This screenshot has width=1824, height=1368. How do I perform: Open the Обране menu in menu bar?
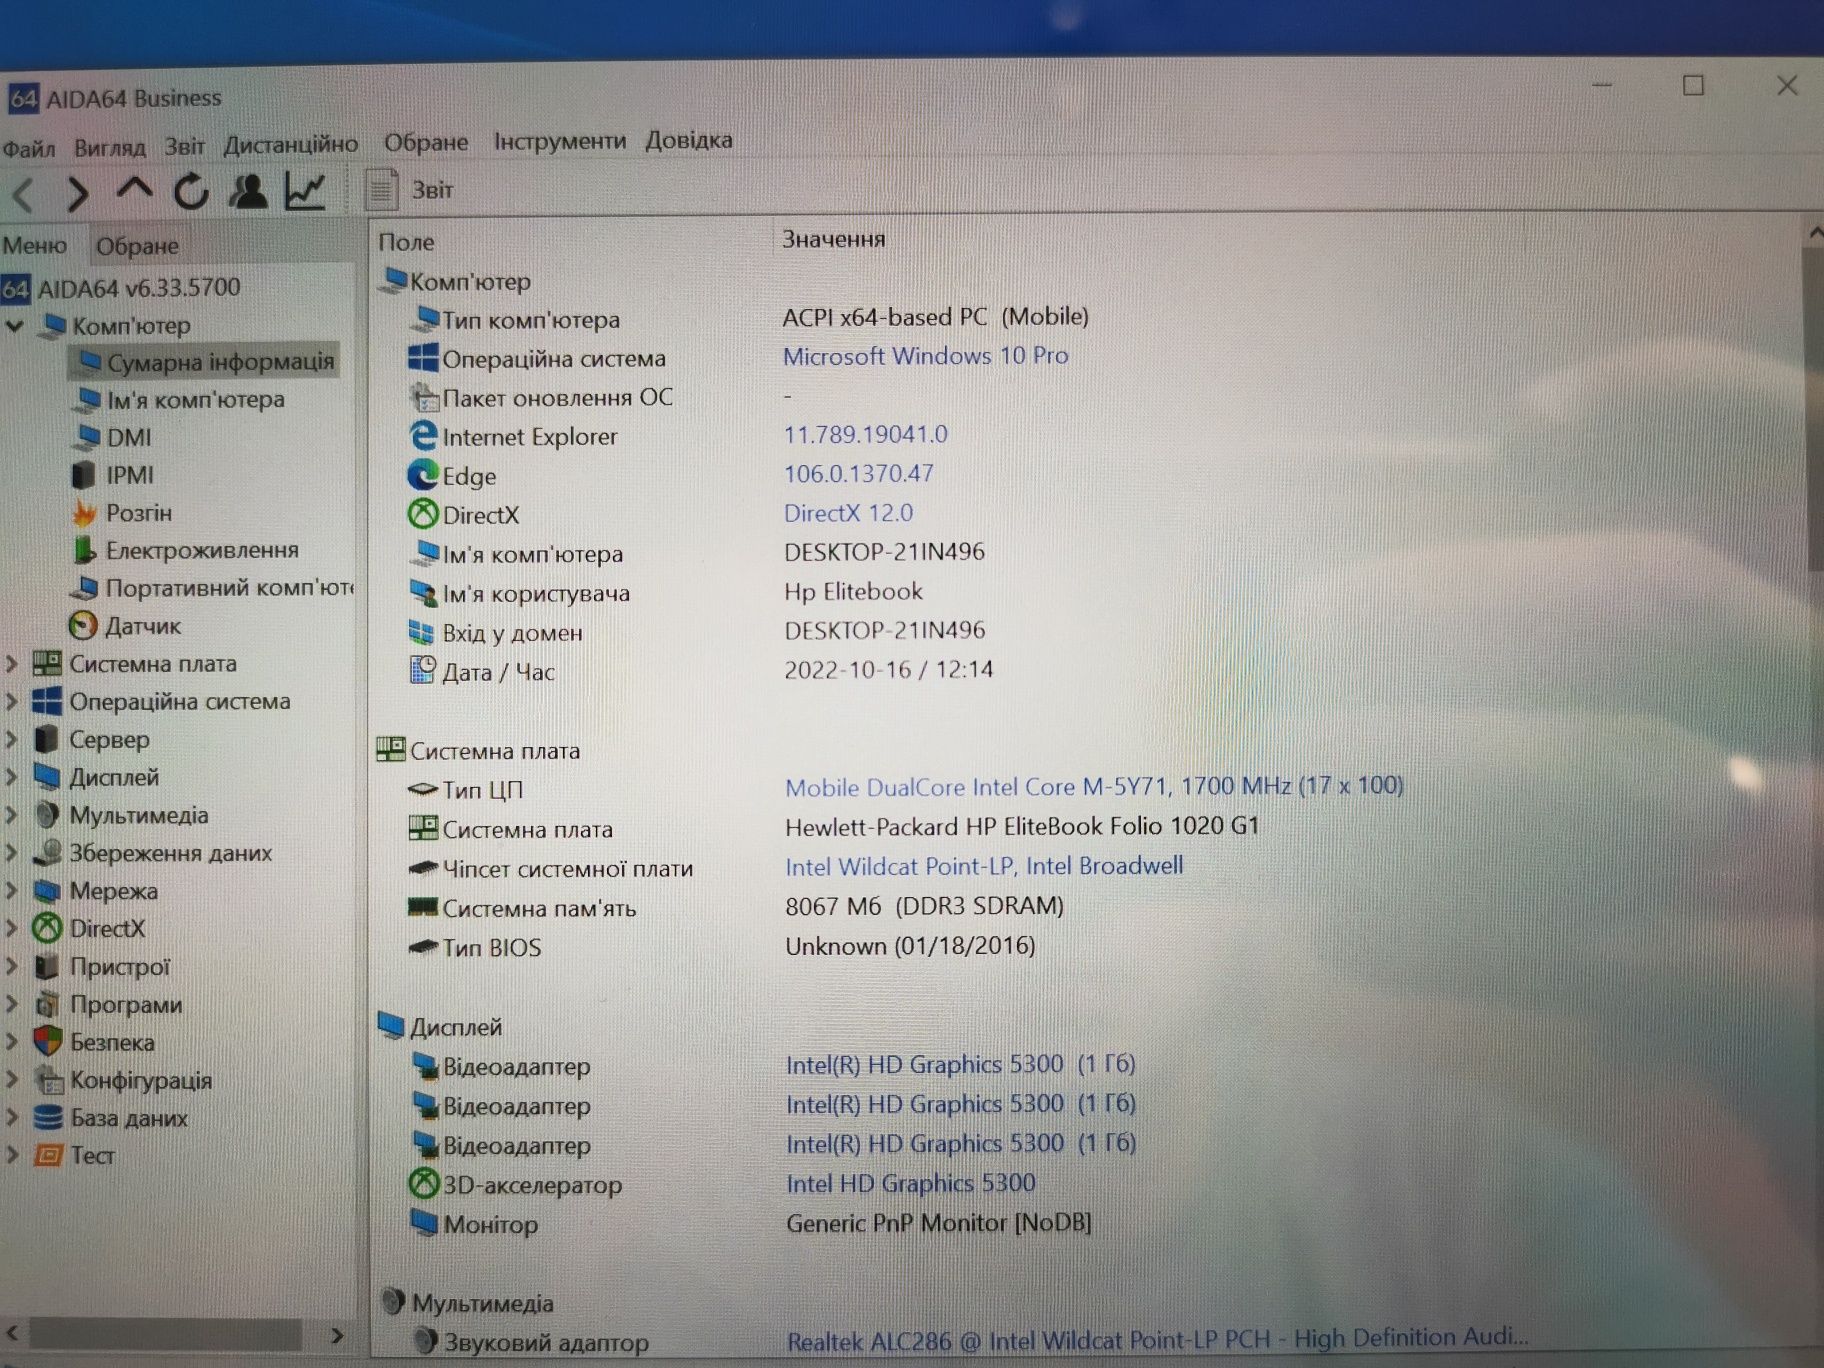point(426,142)
